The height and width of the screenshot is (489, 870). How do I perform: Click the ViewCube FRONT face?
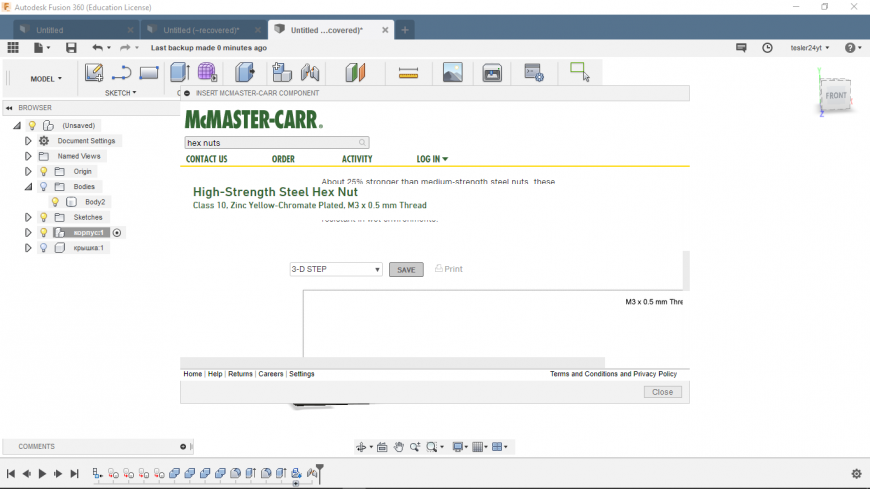tap(835, 97)
